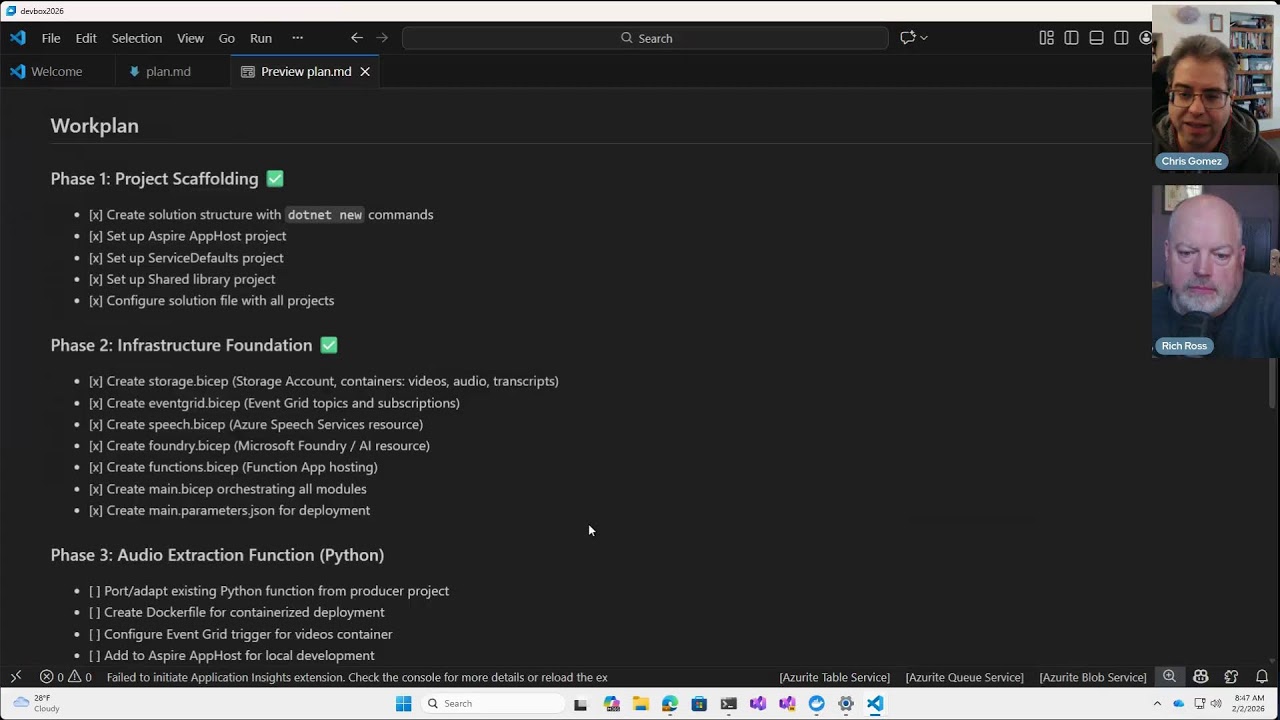Click the Application Insights failure message
This screenshot has height=720, width=1280.
tap(357, 677)
